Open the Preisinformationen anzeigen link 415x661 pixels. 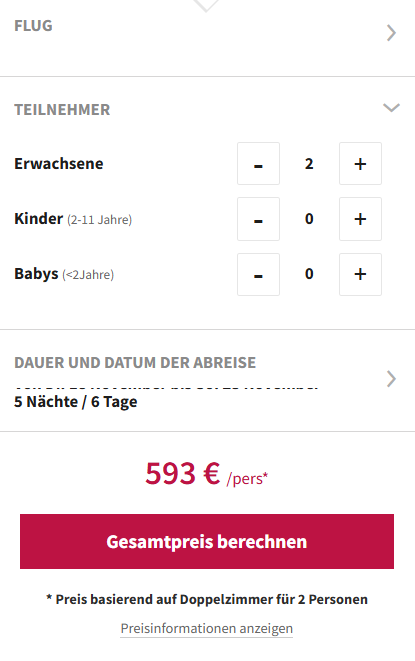coord(207,629)
